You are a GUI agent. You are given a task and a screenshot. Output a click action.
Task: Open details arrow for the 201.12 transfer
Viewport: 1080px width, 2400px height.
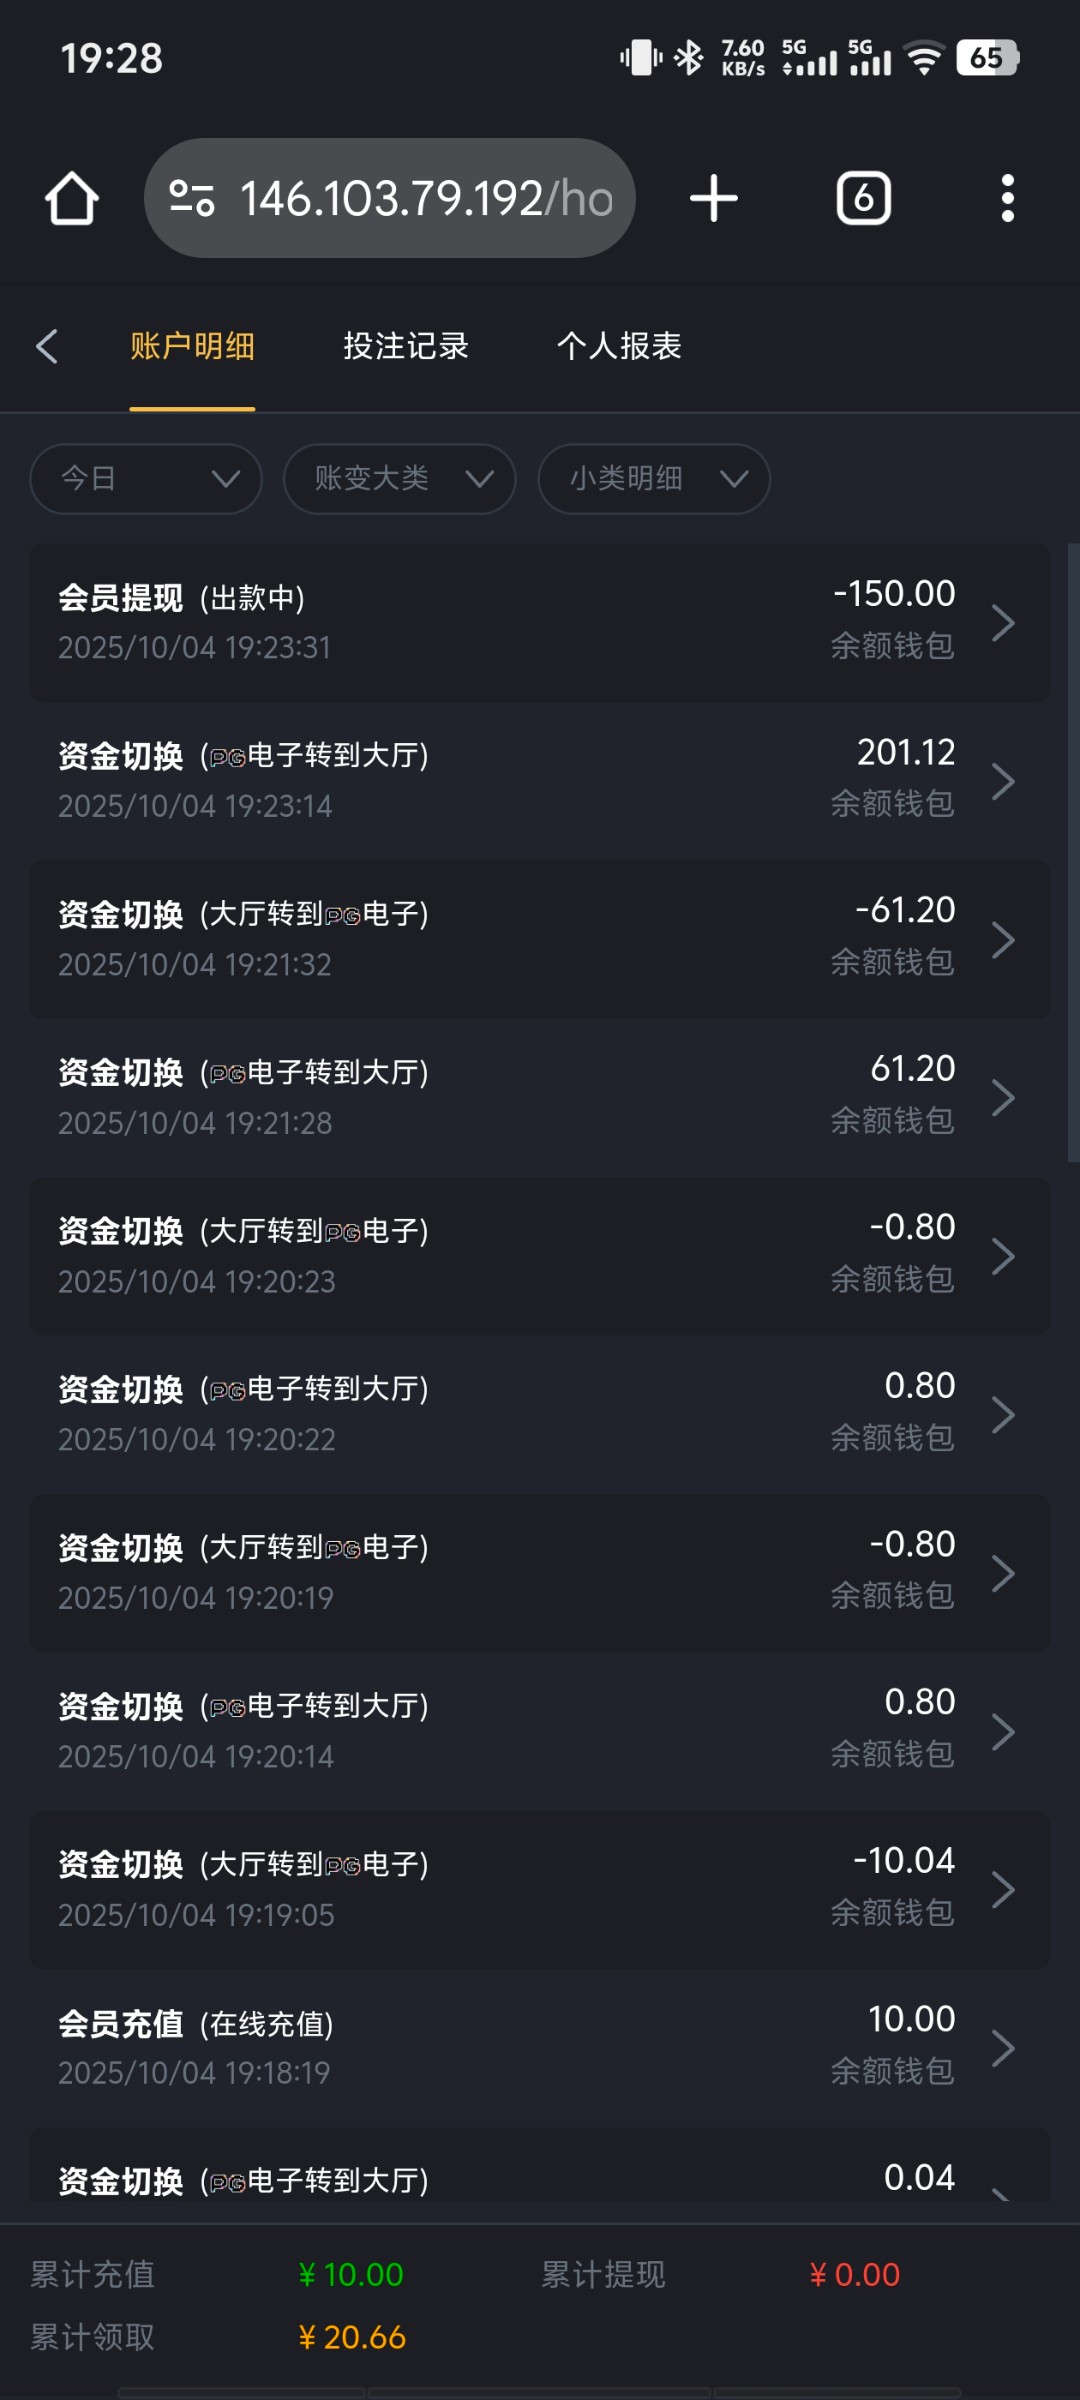(1003, 781)
